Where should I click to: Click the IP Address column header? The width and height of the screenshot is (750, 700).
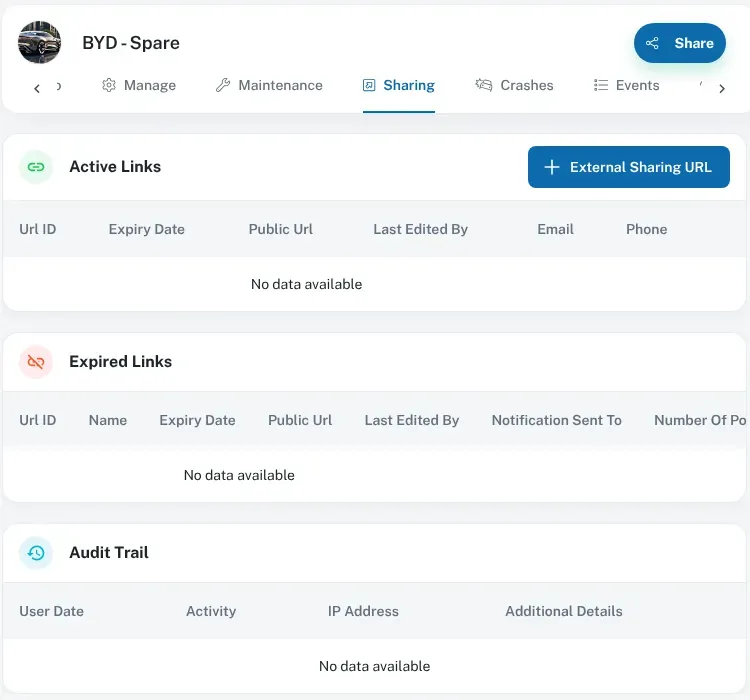pyautogui.click(x=363, y=611)
